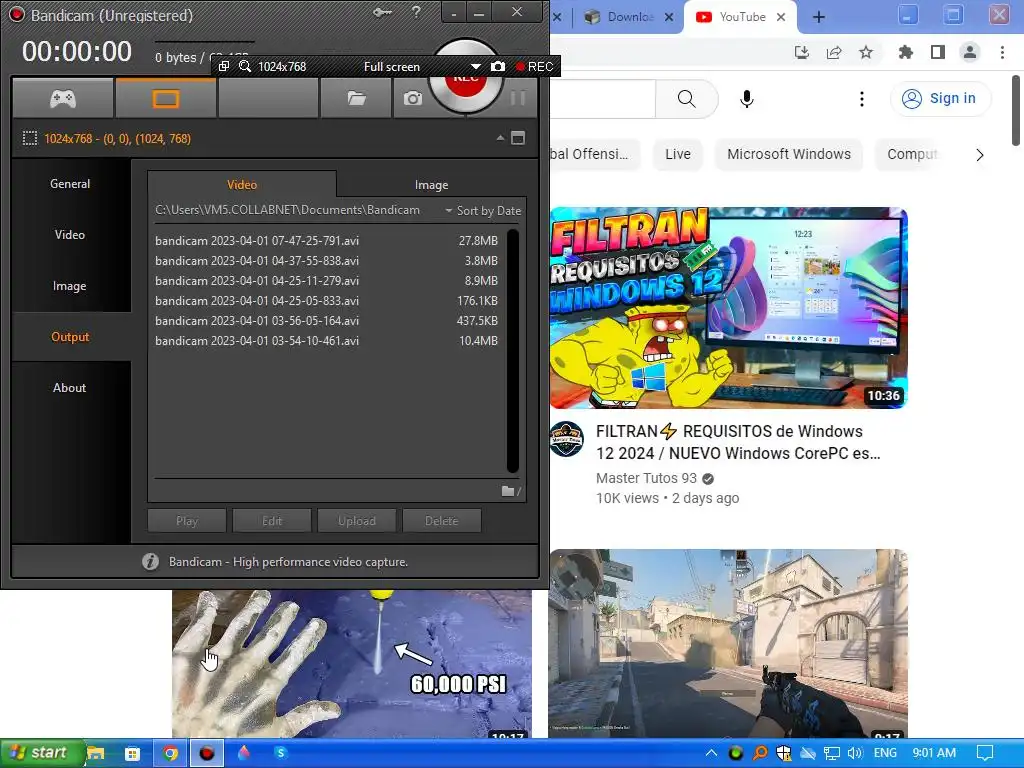Switch to the Video files tab
Viewport: 1024px width, 768px height.
click(242, 184)
